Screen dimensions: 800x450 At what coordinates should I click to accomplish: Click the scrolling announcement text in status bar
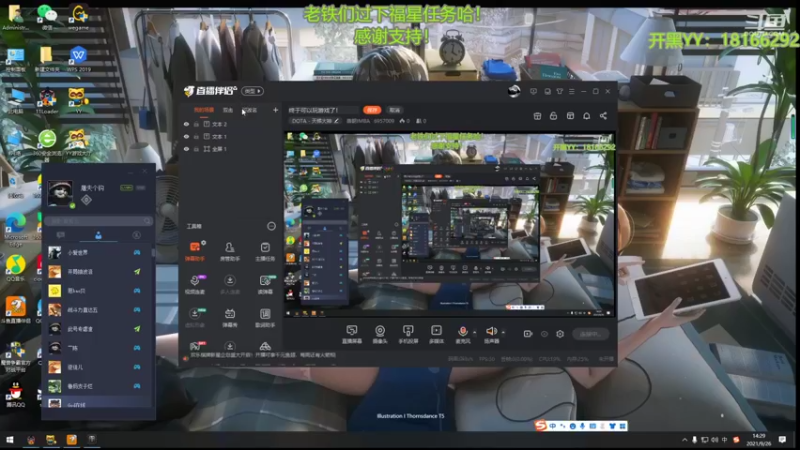pos(263,355)
